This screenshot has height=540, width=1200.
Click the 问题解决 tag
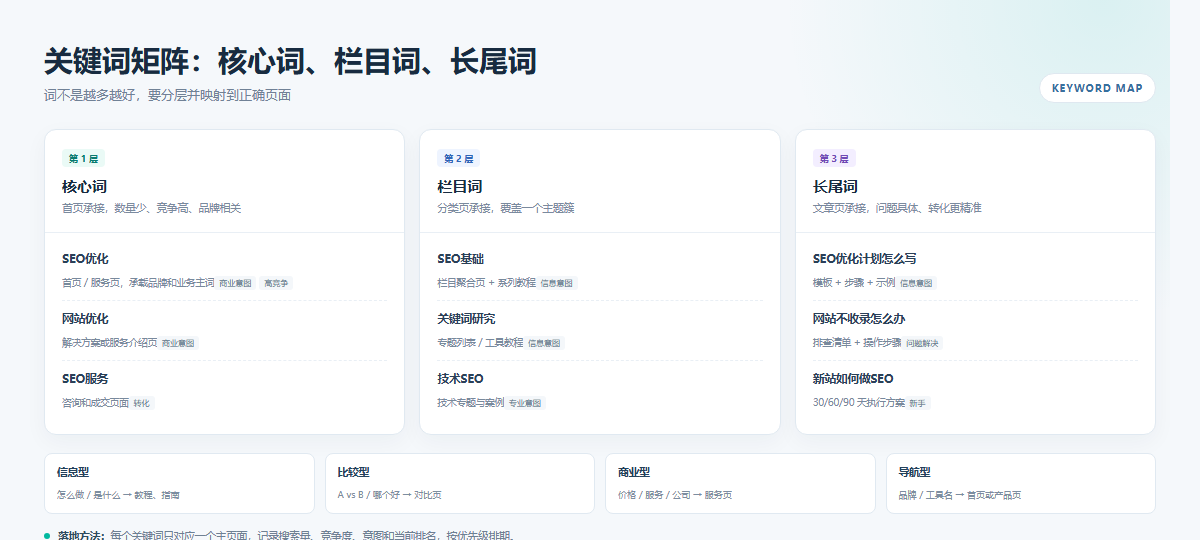pyautogui.click(x=923, y=343)
